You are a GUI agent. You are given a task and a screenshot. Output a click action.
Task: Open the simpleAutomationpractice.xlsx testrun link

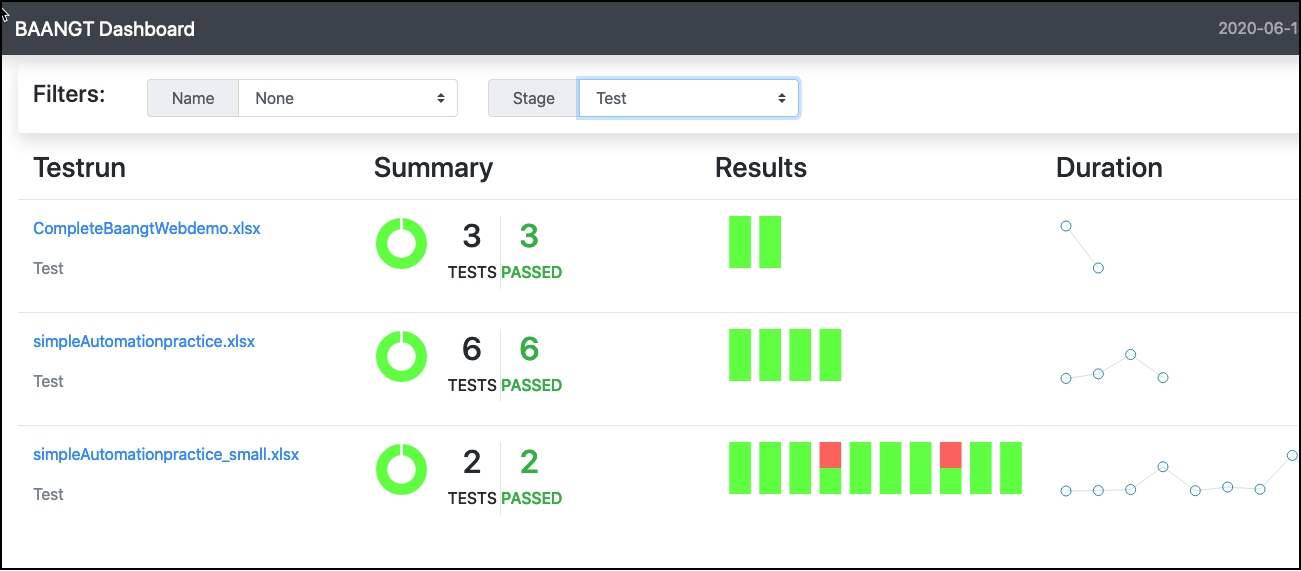coord(144,341)
